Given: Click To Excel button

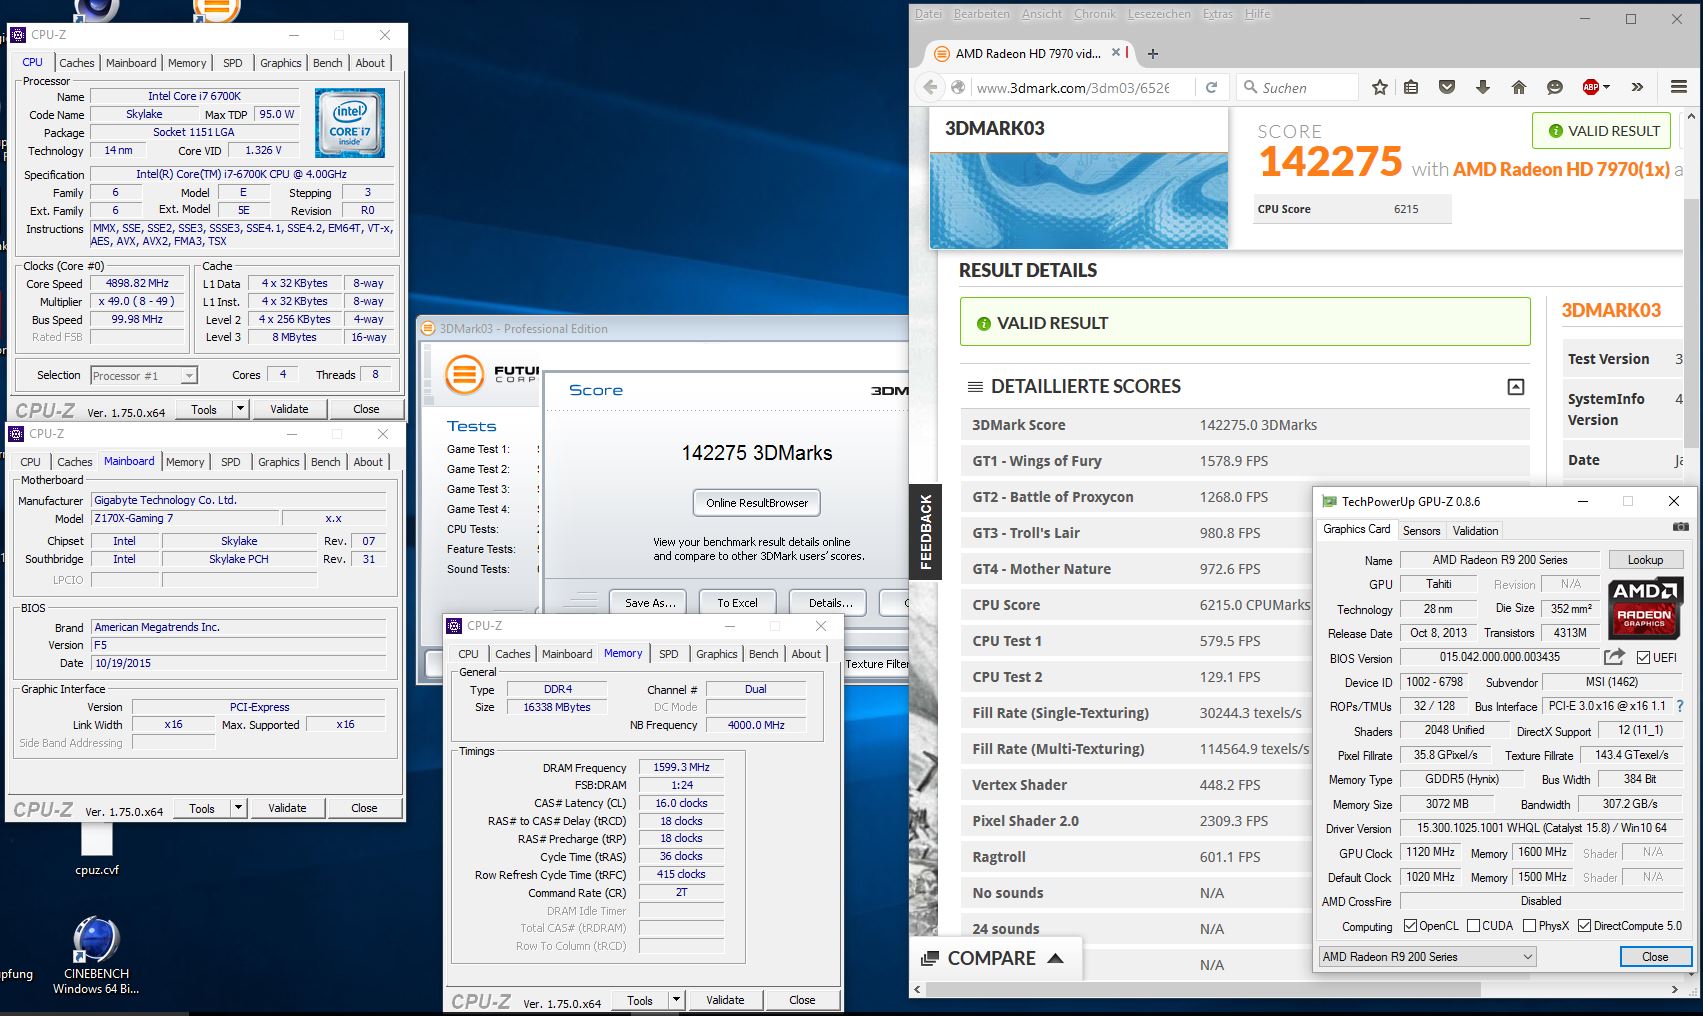Looking at the screenshot, I should tap(737, 603).
